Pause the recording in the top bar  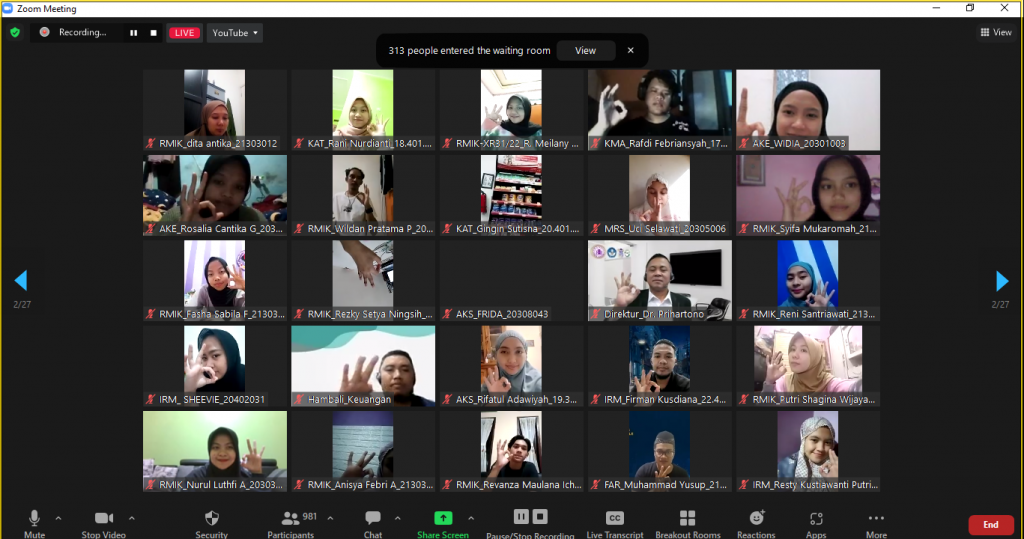pyautogui.click(x=133, y=33)
